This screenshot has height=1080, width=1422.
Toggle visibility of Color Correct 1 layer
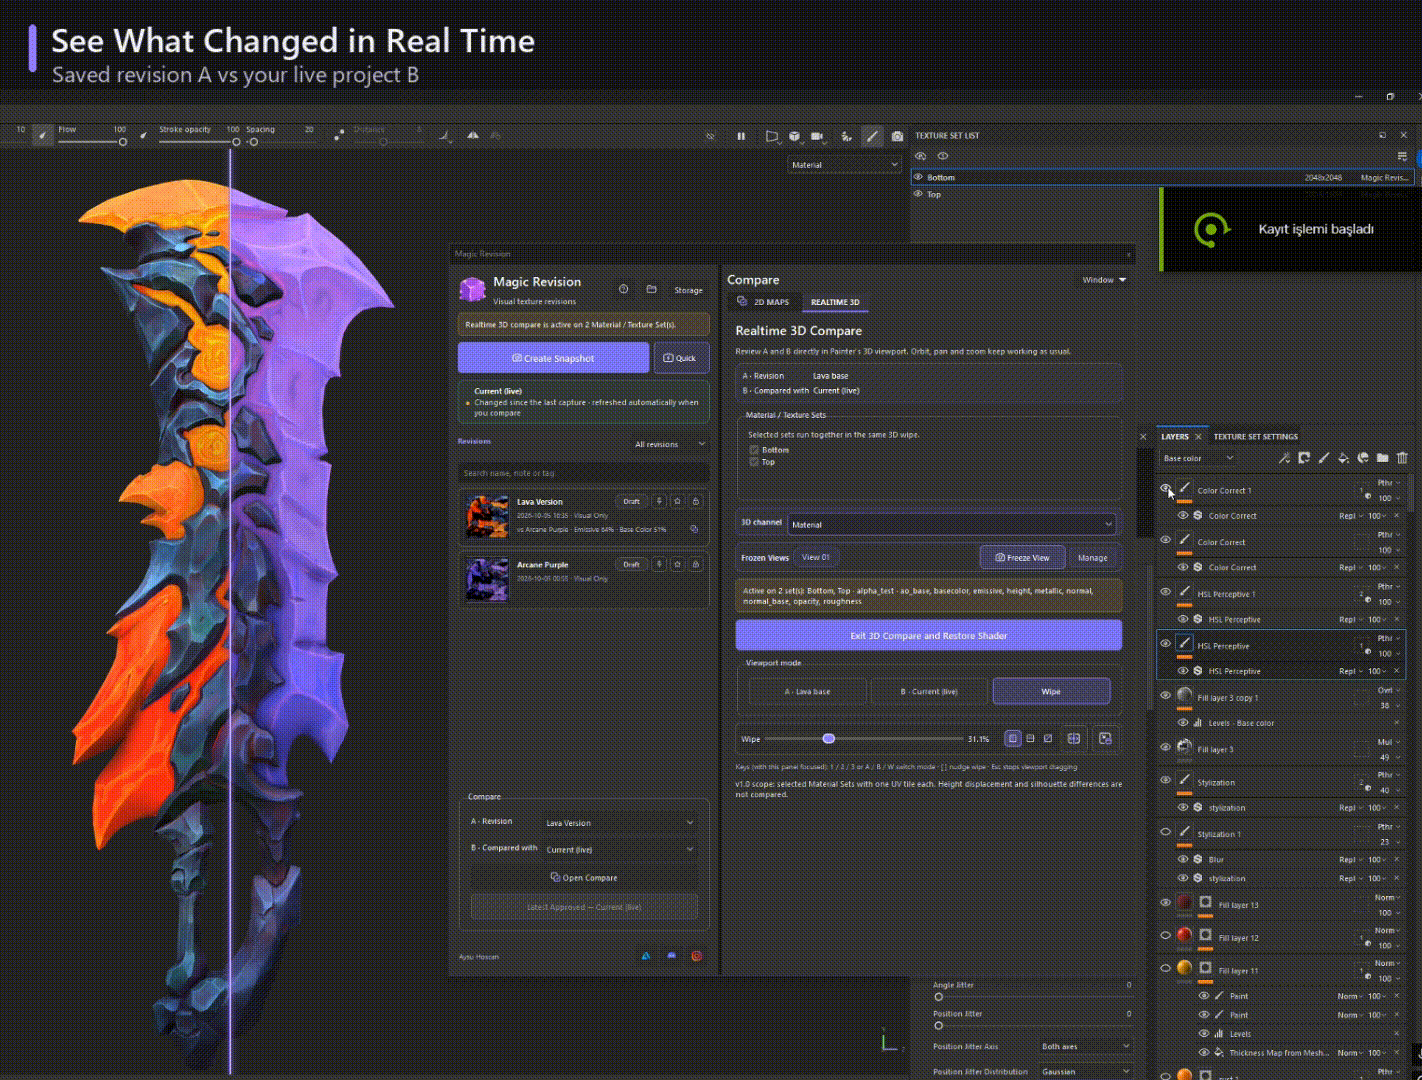click(1165, 488)
